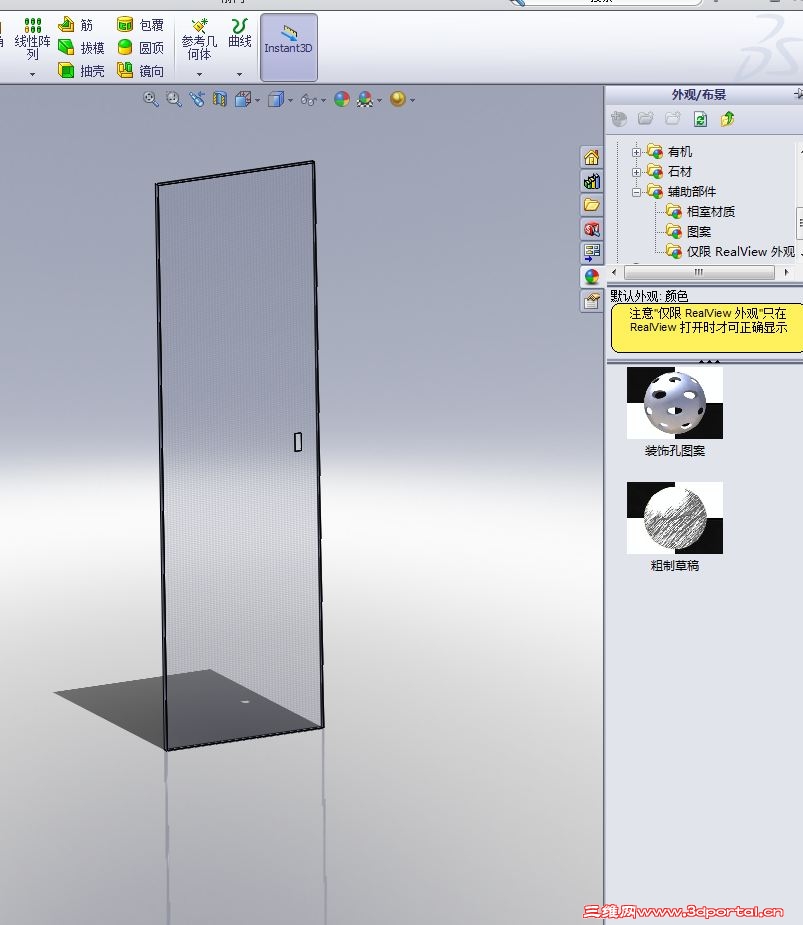Open the View Orientation dropdown arrow
The image size is (803, 925).
[257, 100]
